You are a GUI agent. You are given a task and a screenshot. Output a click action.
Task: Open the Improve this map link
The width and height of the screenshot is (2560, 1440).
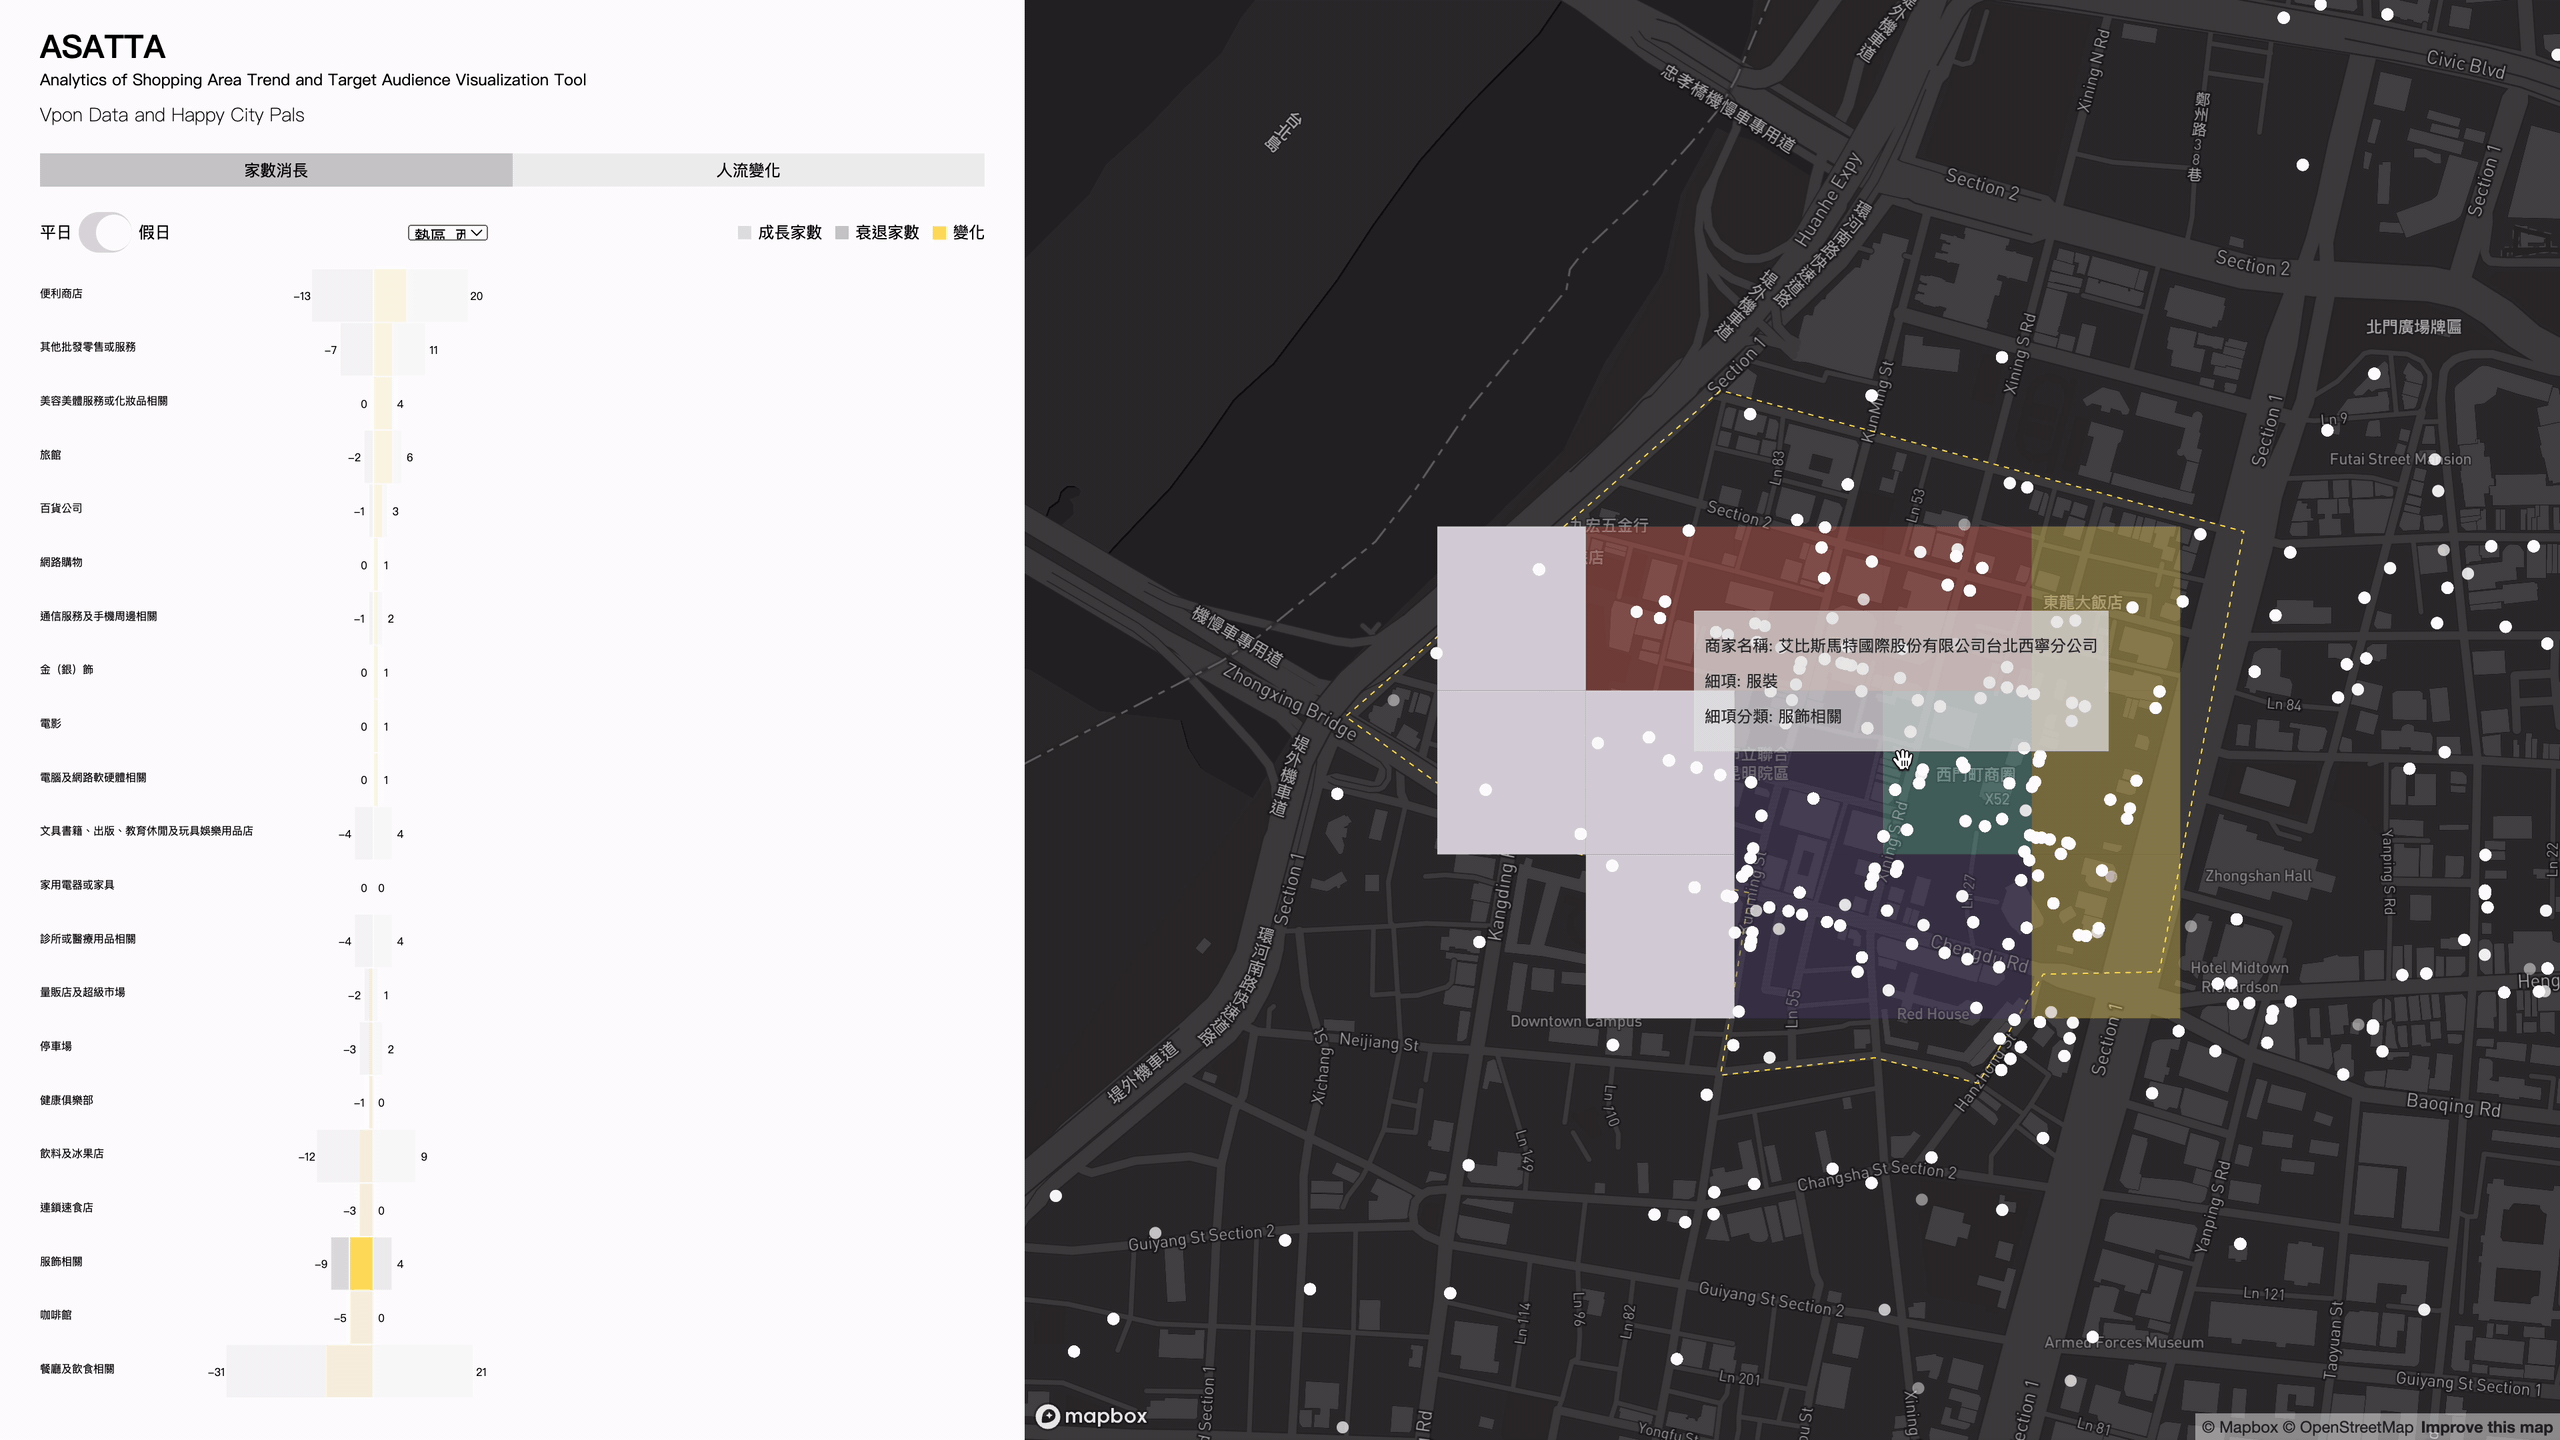[x=2486, y=1427]
